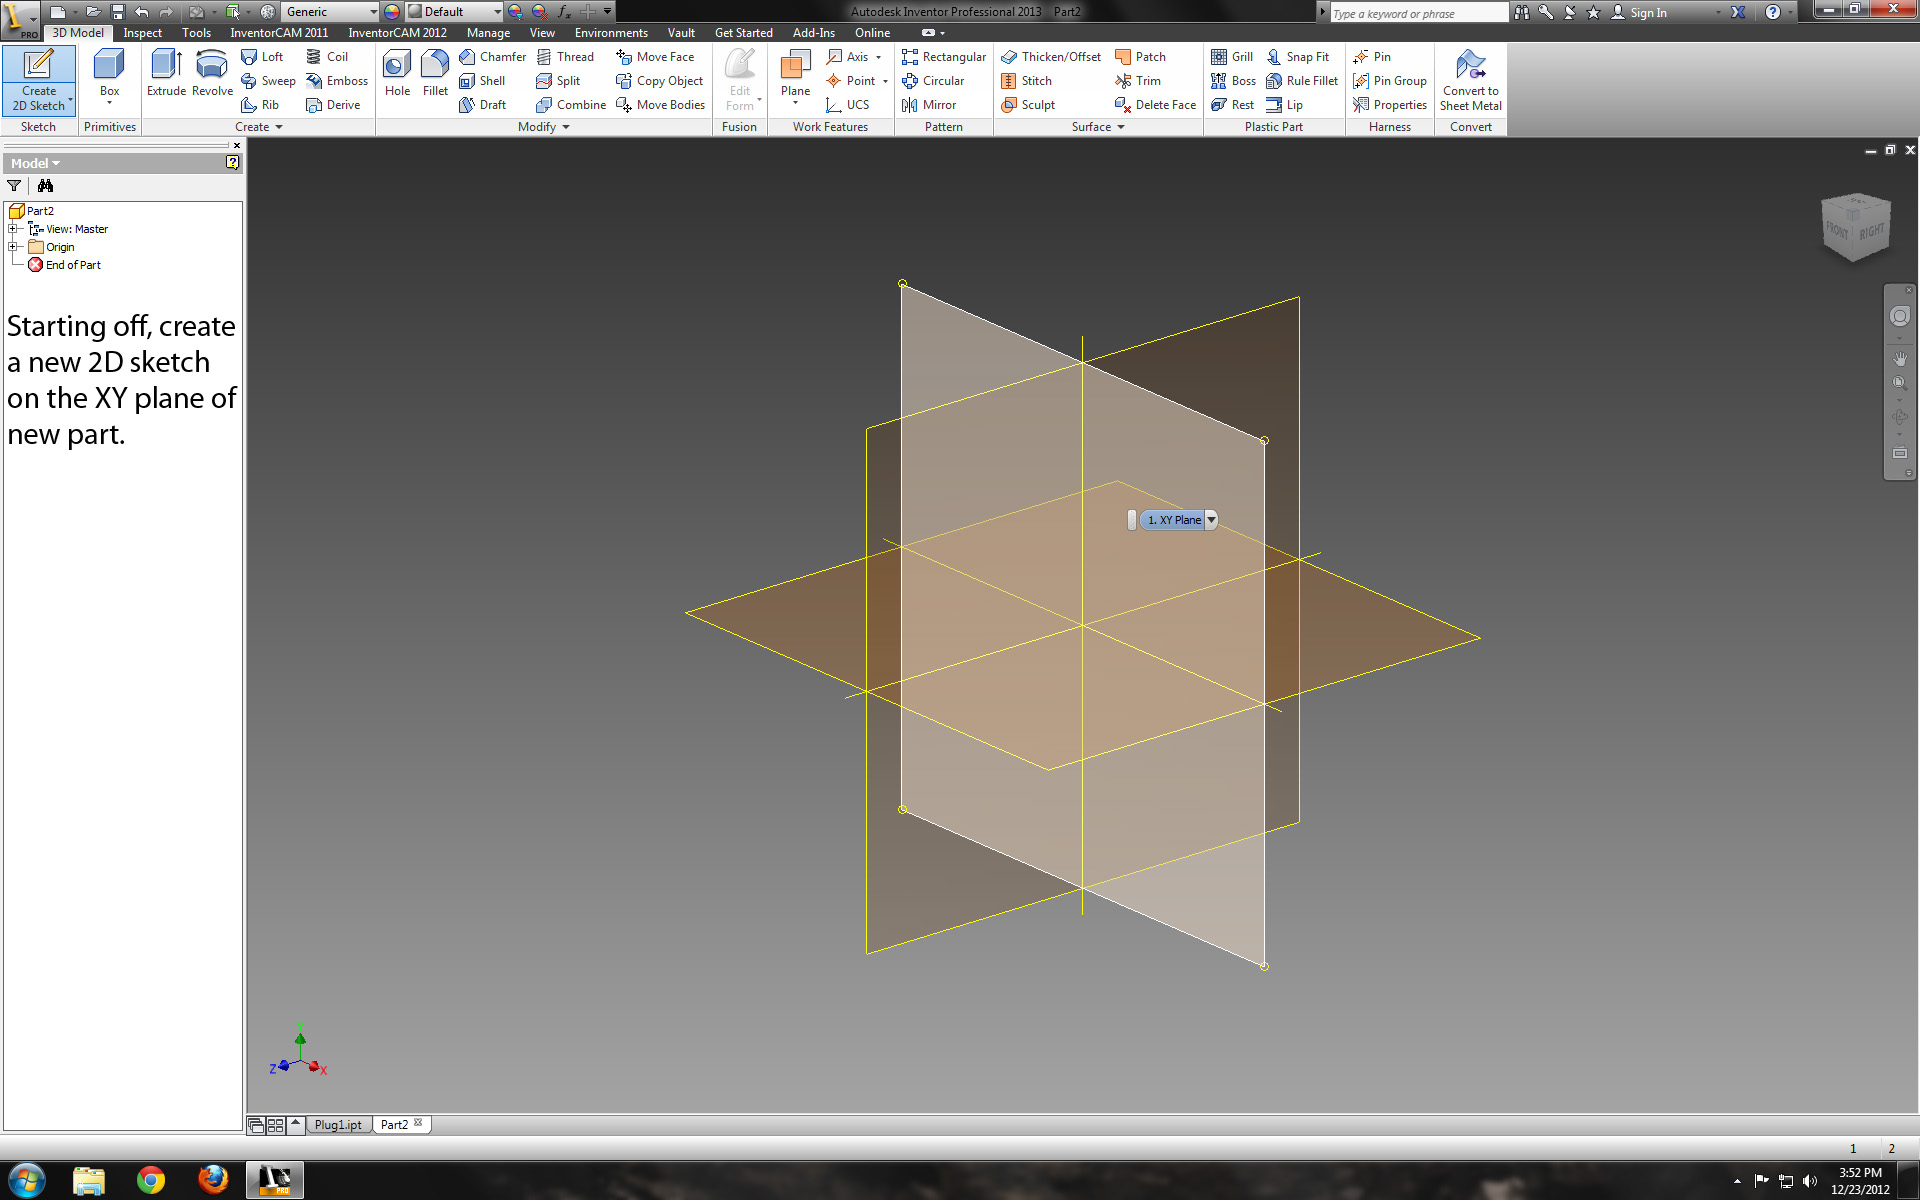Click the Sign In link
Image resolution: width=1920 pixels, height=1200 pixels.
(1647, 13)
